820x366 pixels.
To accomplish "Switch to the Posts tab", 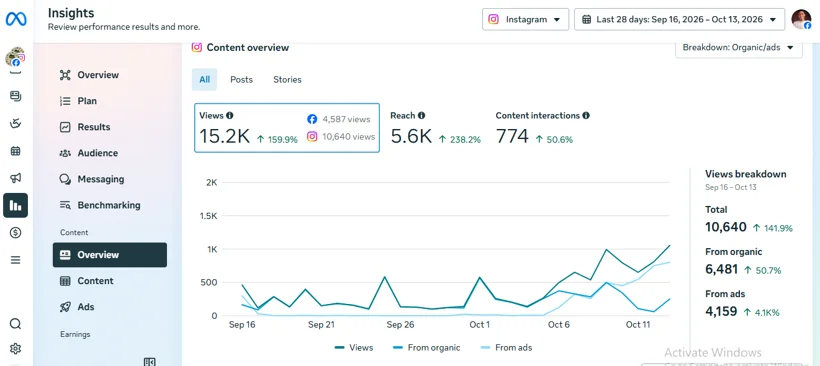I will [242, 79].
